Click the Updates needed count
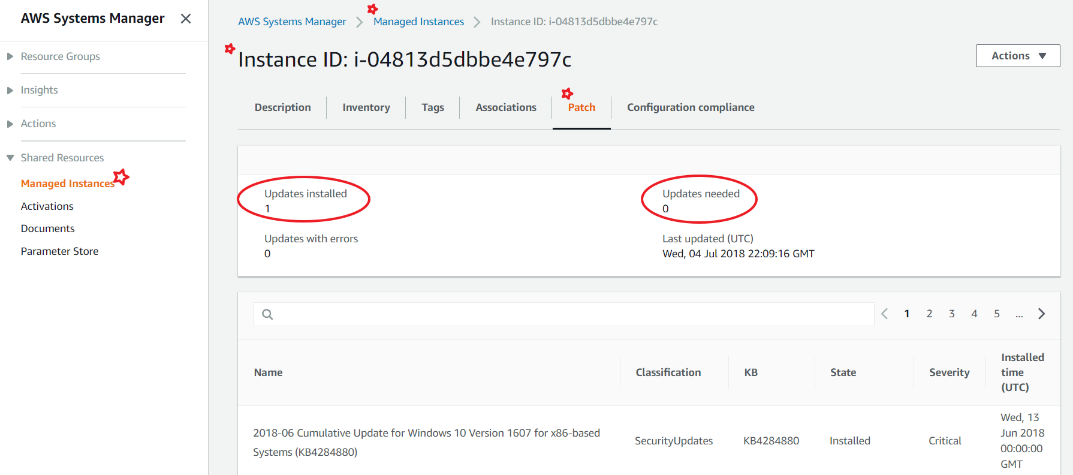This screenshot has width=1073, height=475. click(x=665, y=208)
